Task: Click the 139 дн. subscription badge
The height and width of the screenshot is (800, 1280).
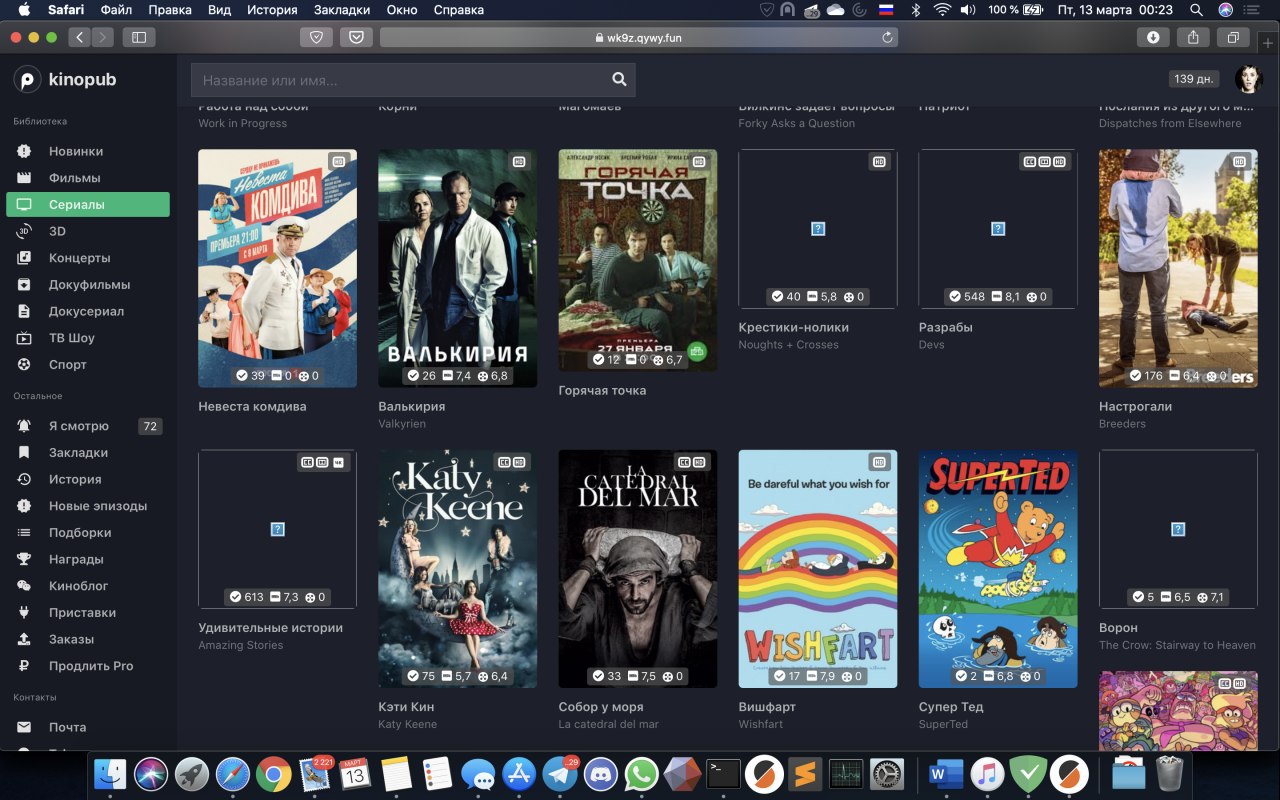Action: pos(1194,79)
